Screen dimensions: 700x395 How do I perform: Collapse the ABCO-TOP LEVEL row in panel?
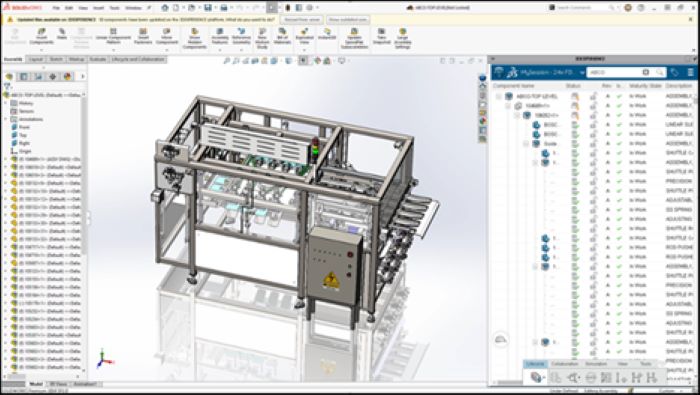tap(498, 96)
